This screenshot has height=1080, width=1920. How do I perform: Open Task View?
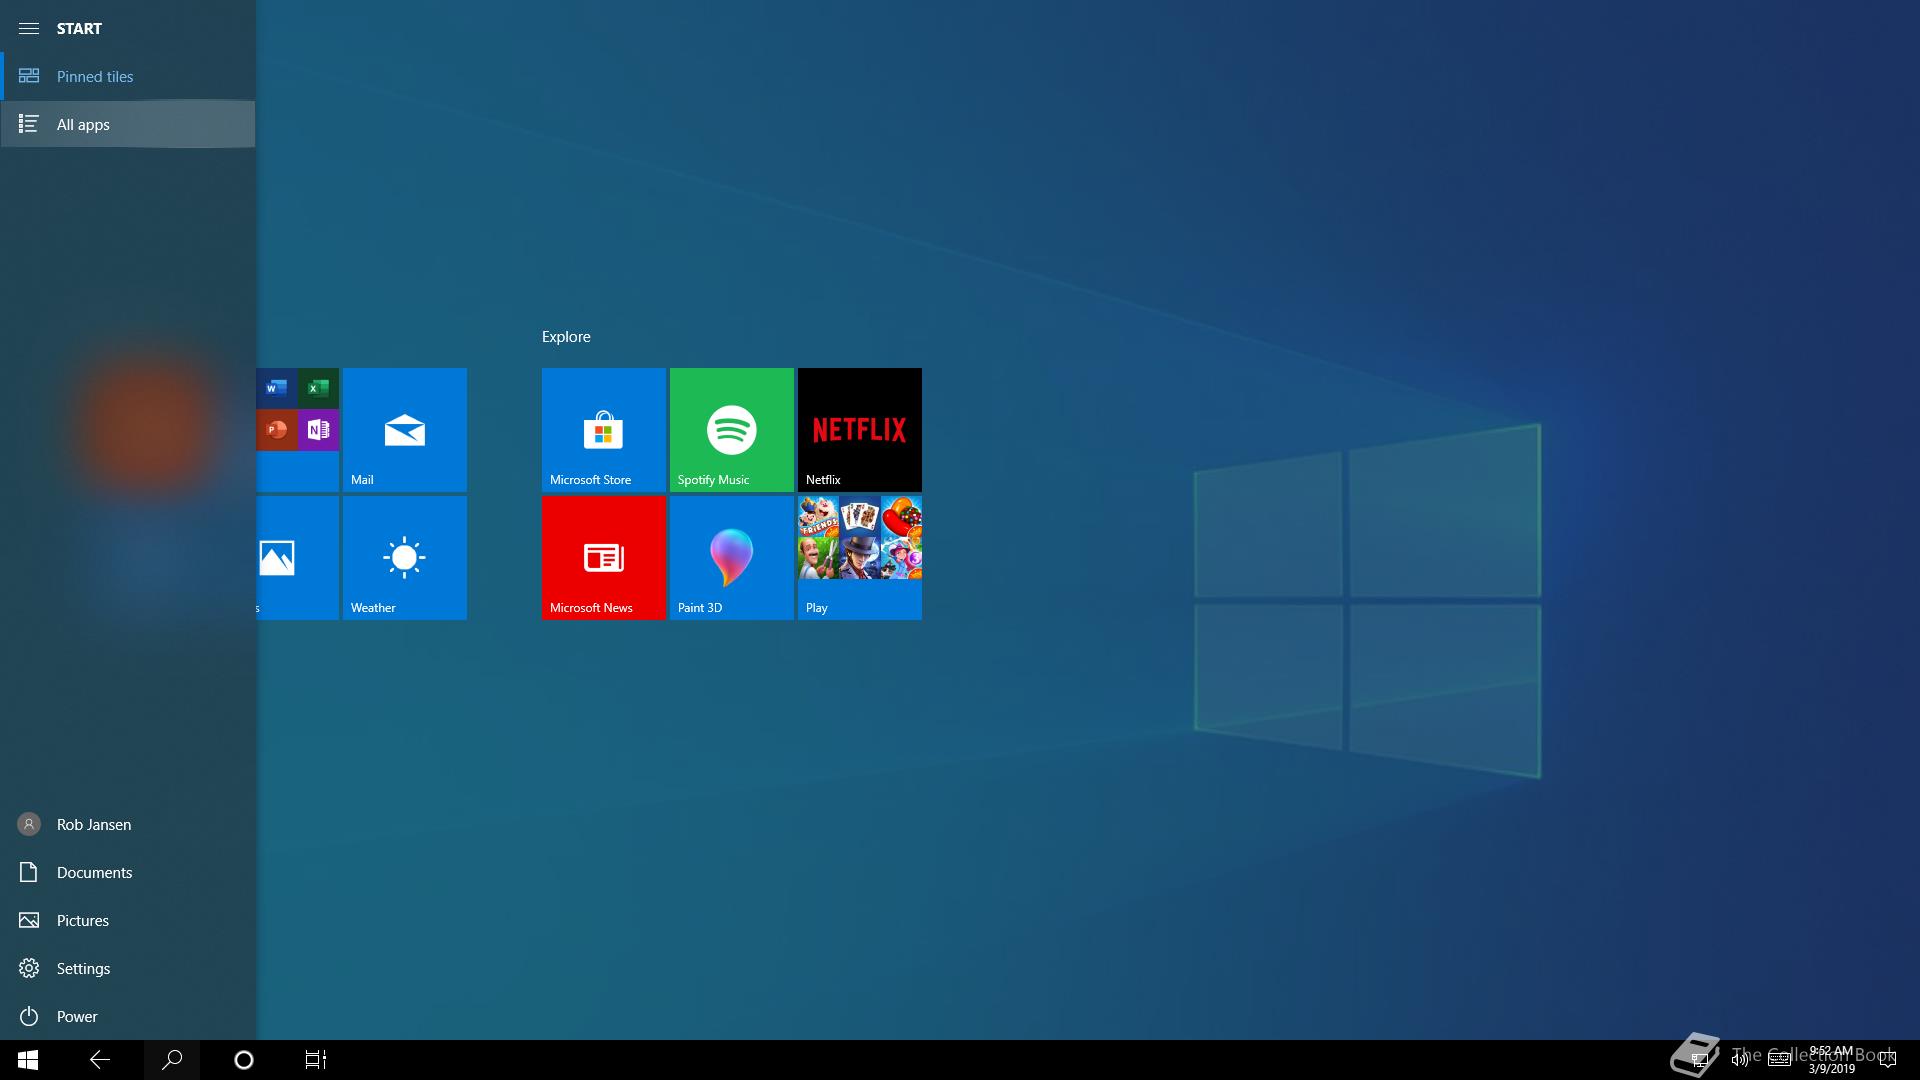316,1060
